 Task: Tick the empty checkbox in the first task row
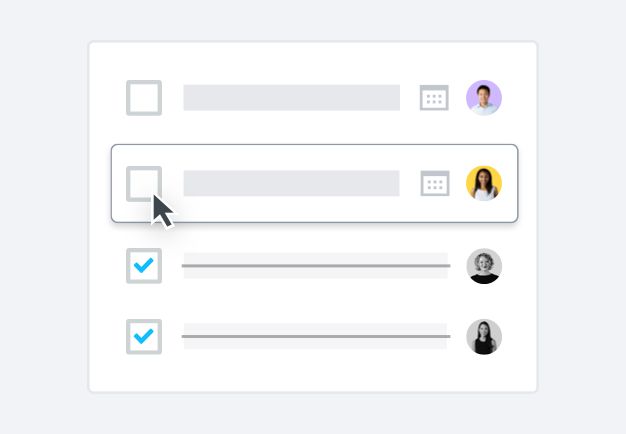pos(144,98)
